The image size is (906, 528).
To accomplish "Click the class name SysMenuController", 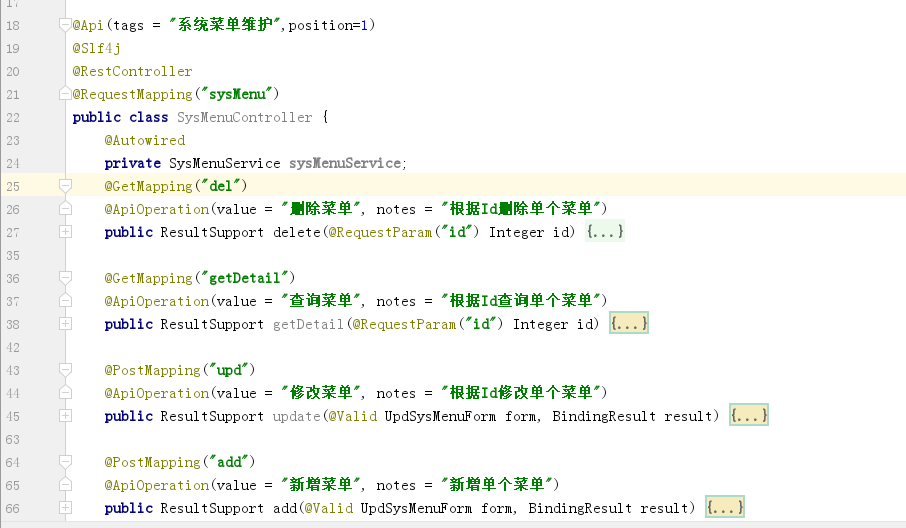I will coord(244,117).
